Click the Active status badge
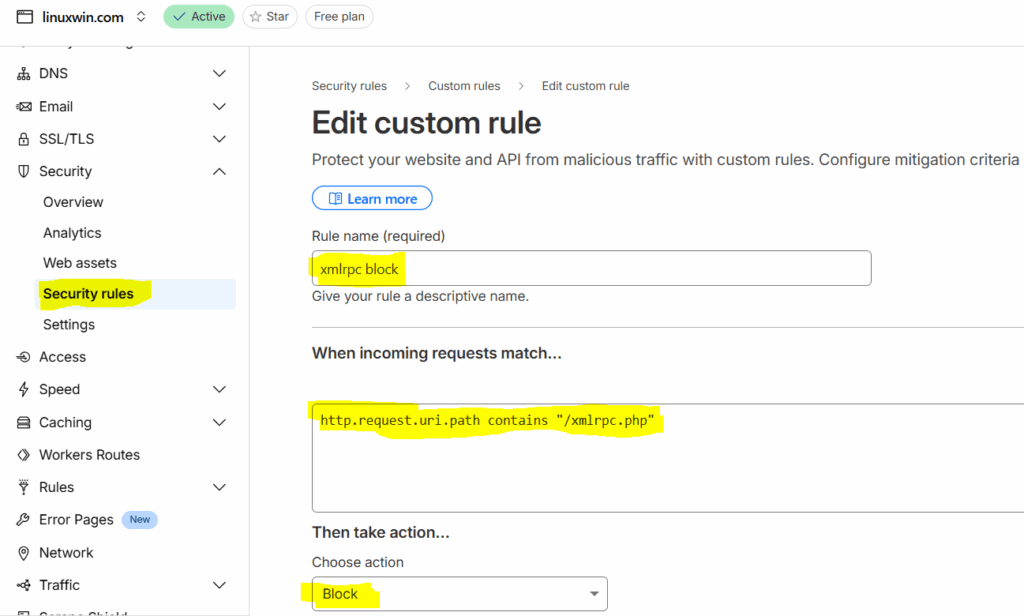1024x616 pixels. (x=199, y=17)
